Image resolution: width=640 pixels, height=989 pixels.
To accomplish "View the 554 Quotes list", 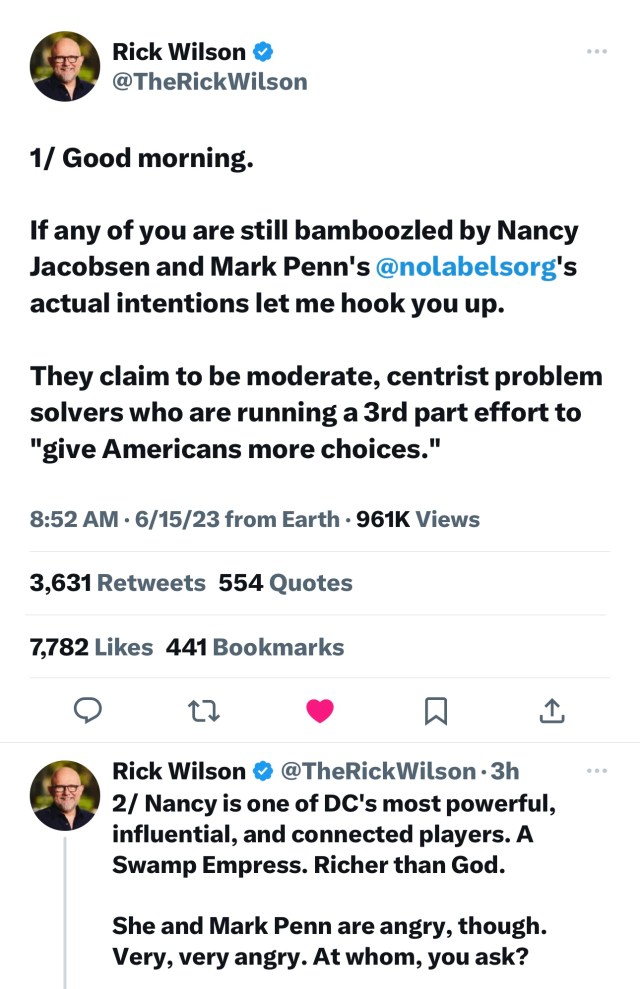I will 285,583.
